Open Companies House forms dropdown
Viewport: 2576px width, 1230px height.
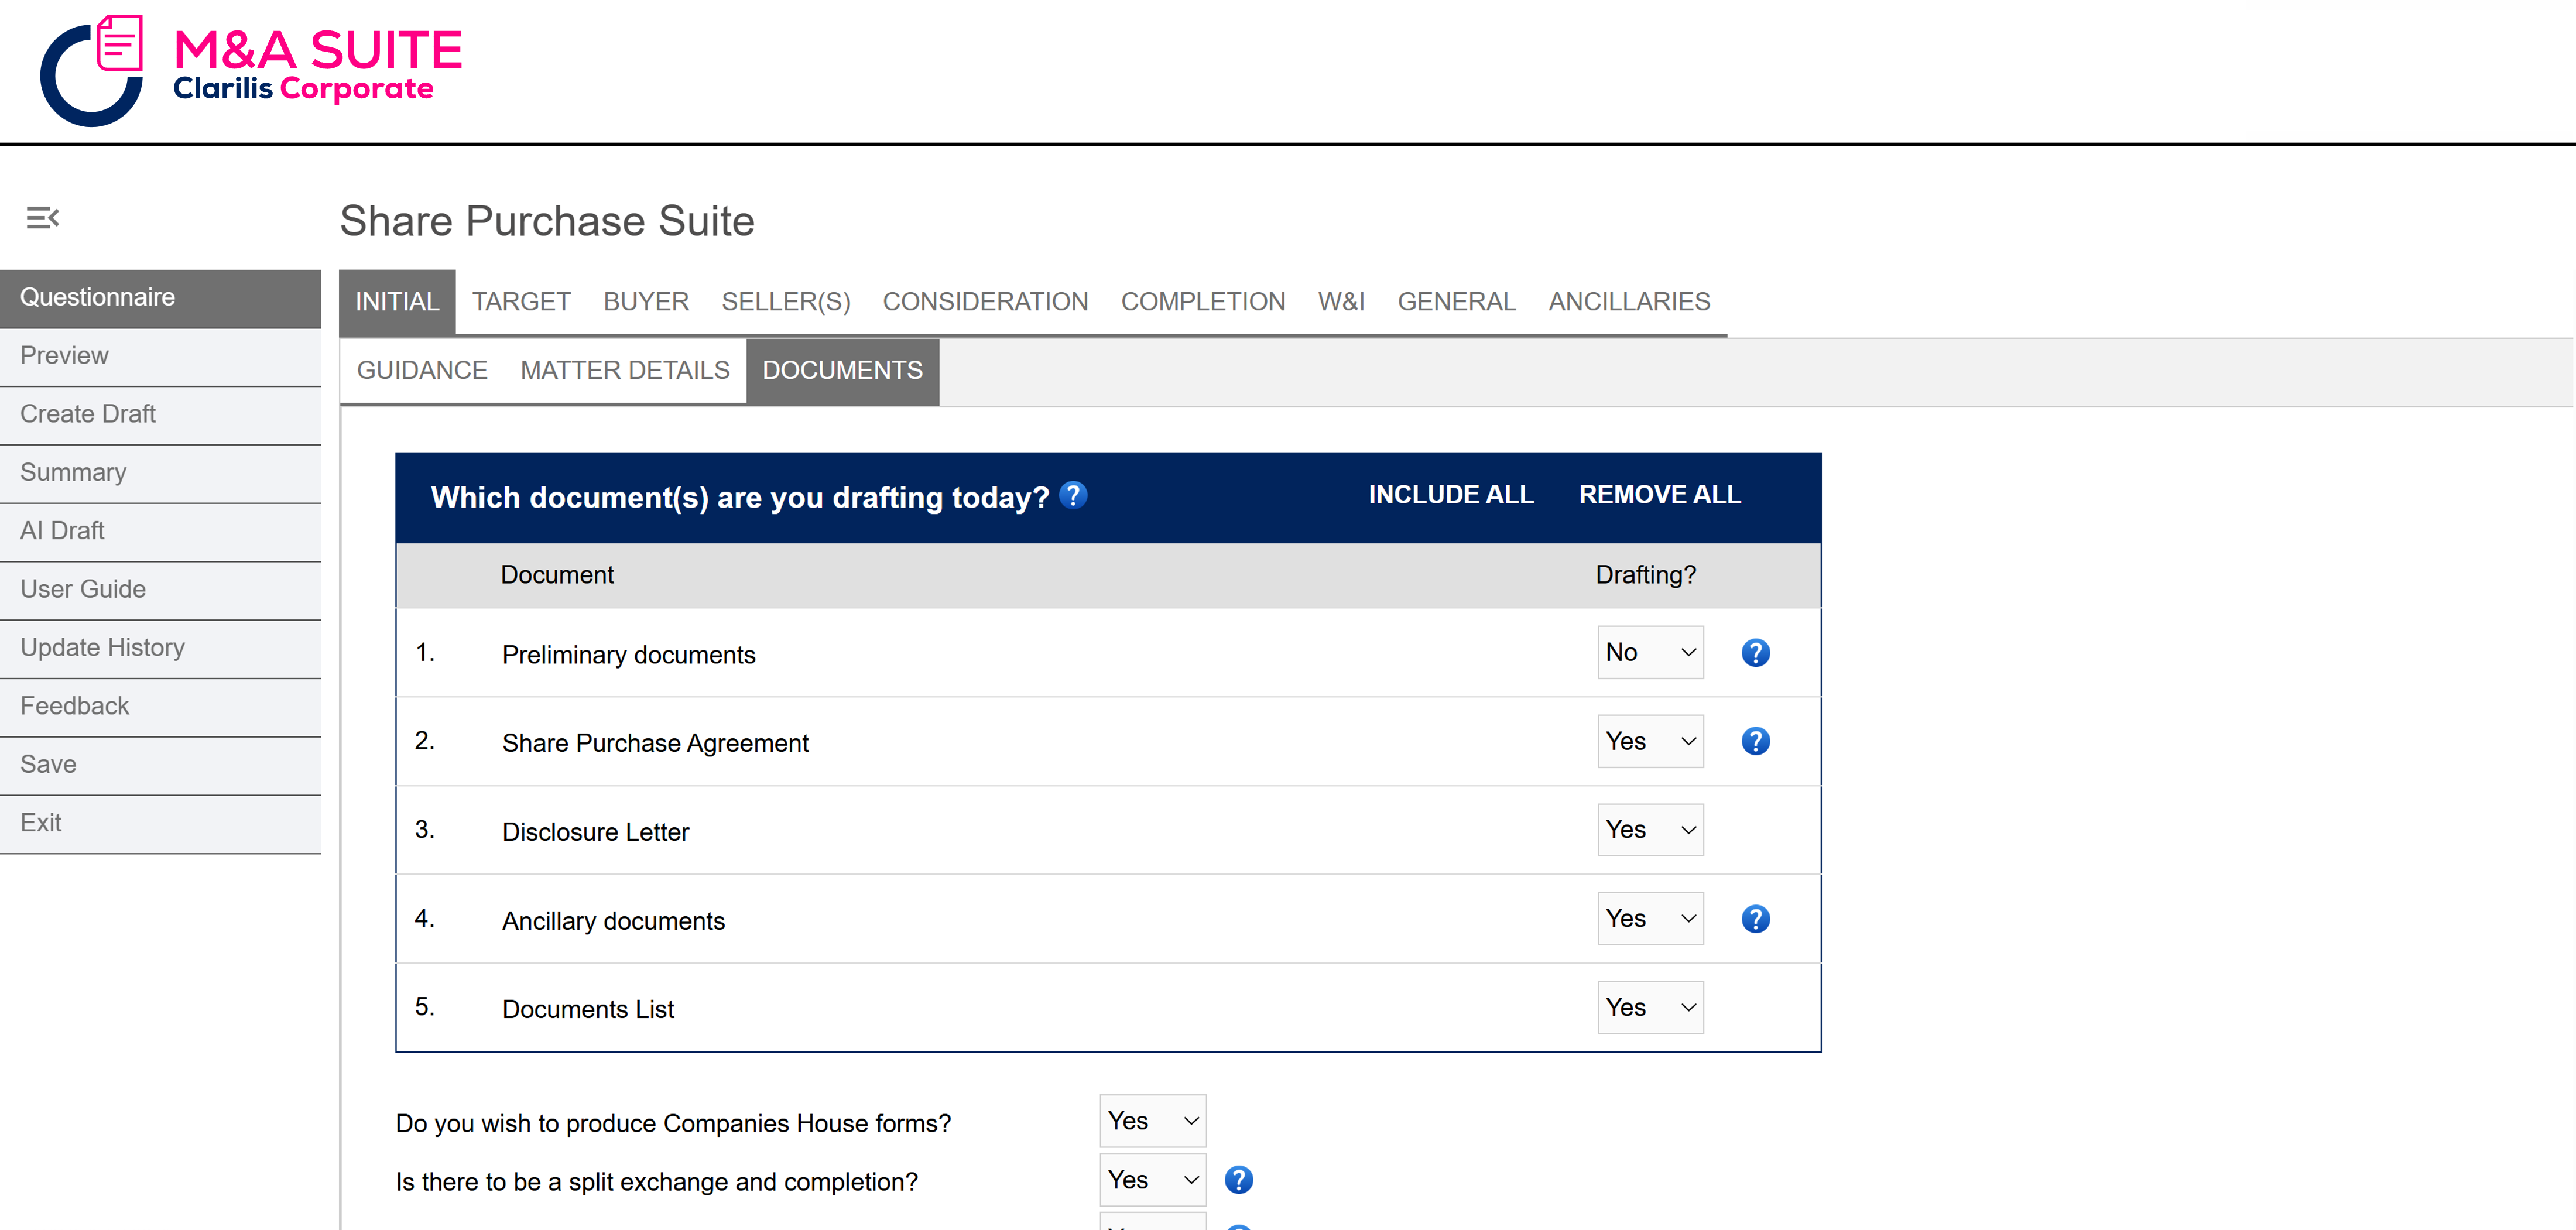coord(1152,1121)
